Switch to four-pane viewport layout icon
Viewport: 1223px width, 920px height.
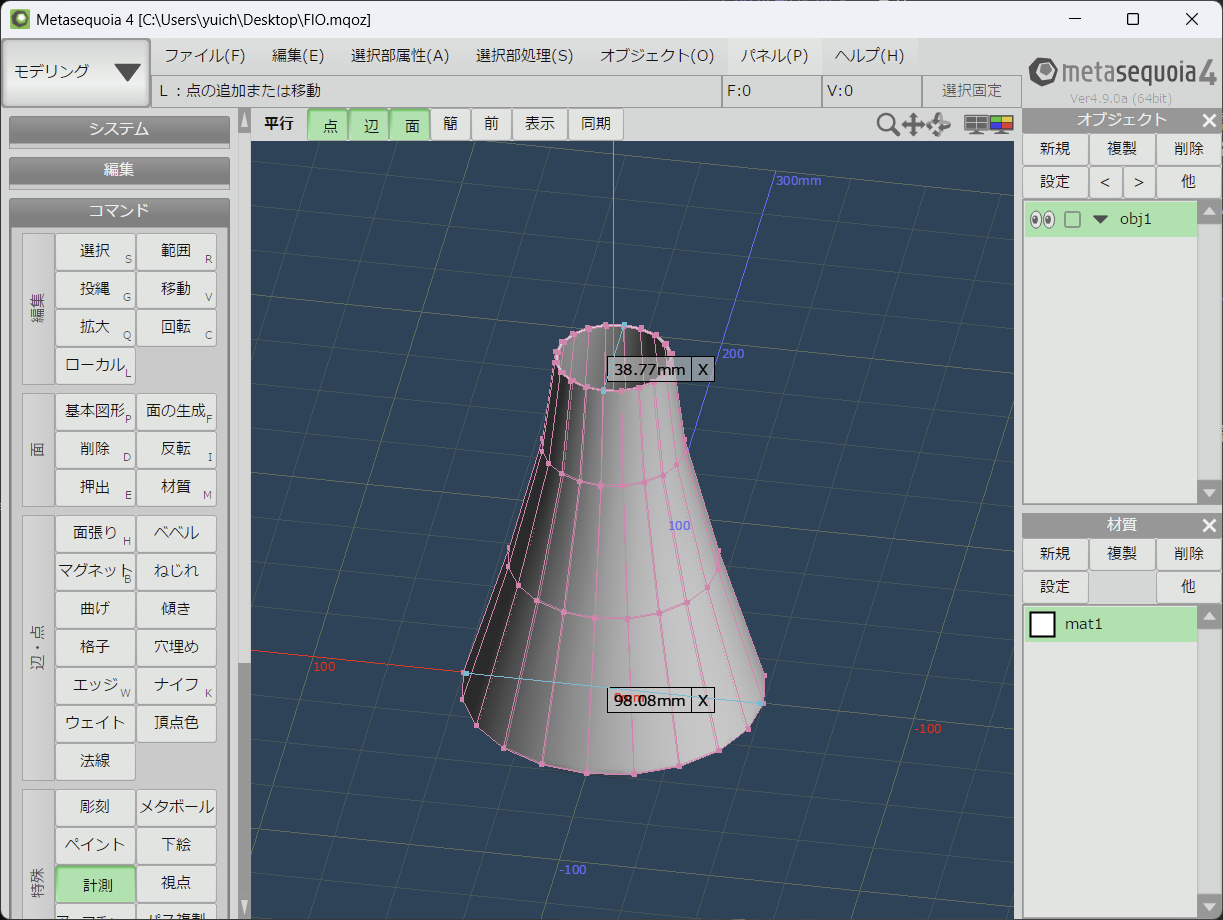coord(975,124)
